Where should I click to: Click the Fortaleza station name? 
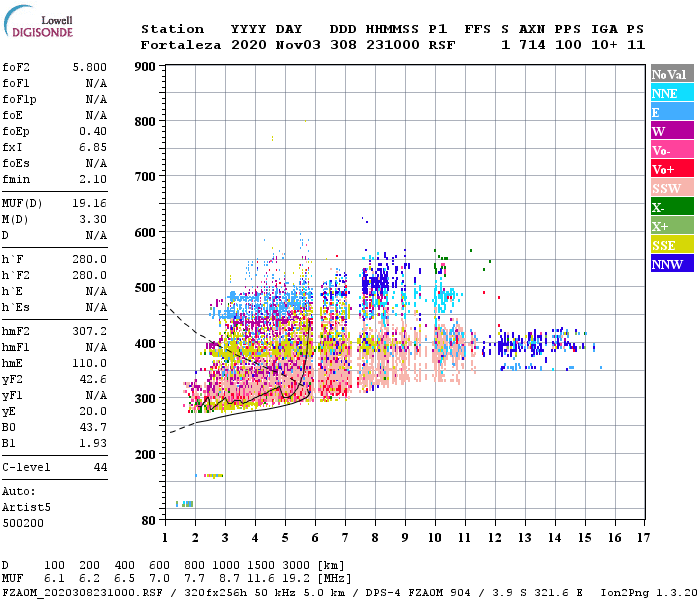pos(181,45)
